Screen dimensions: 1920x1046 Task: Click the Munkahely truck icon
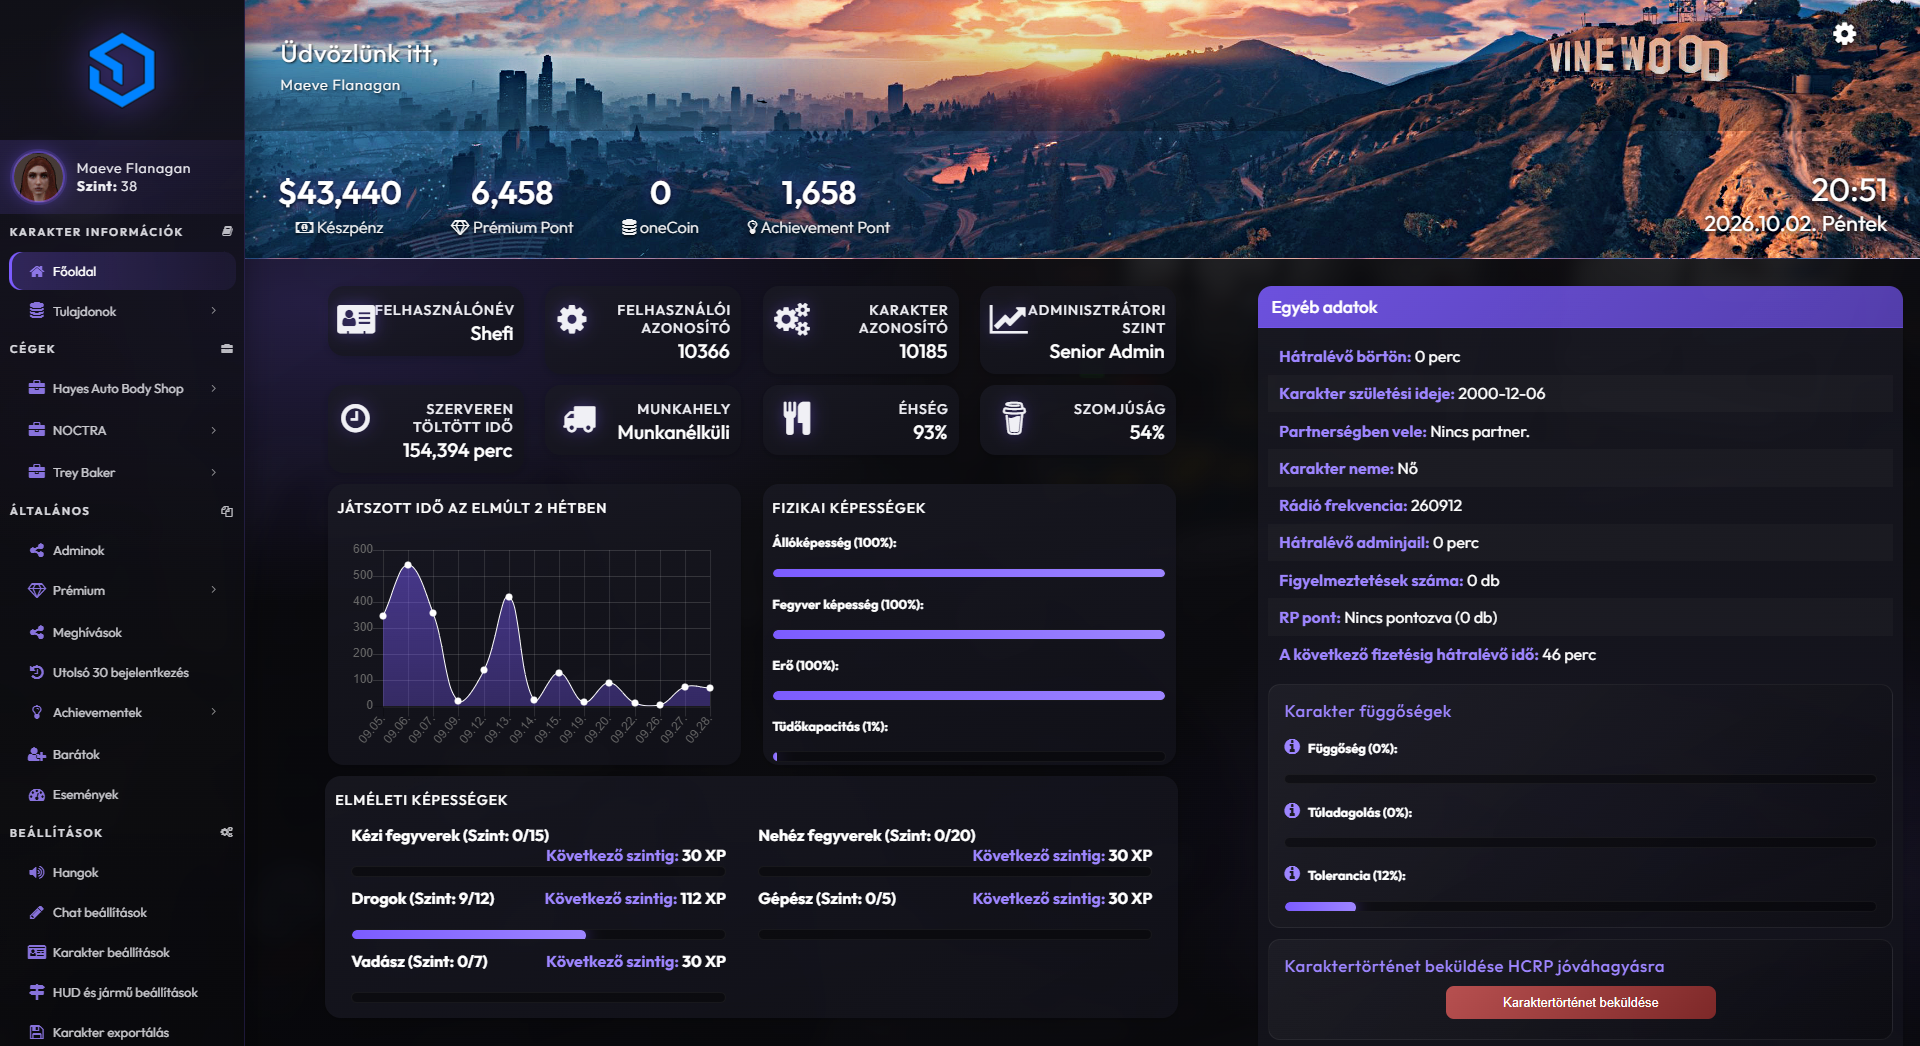(579, 419)
